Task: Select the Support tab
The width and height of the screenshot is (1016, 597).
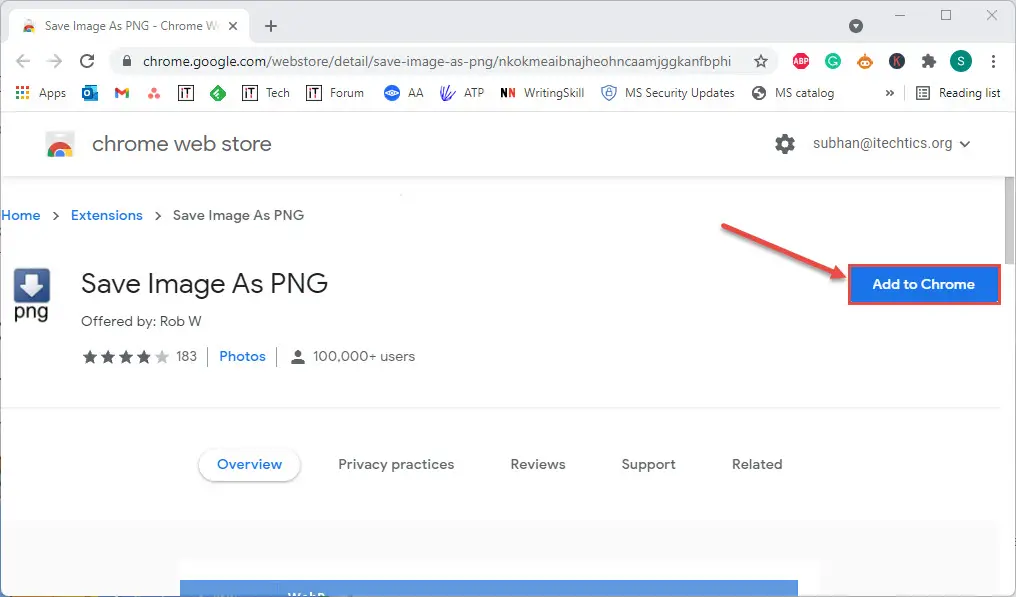Action: (x=649, y=464)
